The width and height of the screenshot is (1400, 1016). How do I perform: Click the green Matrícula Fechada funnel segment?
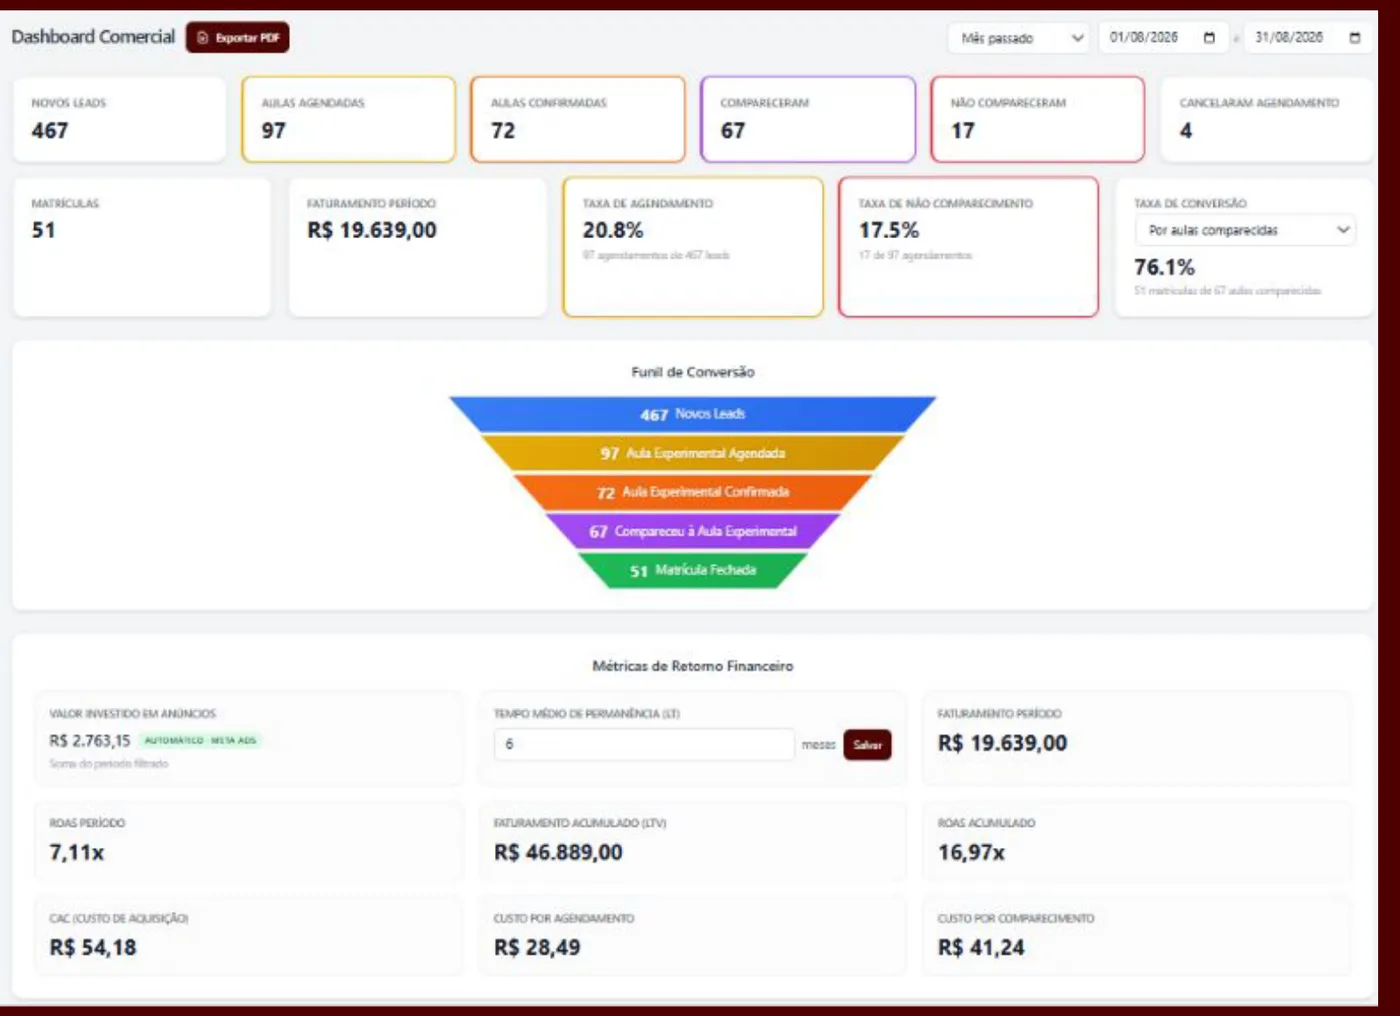(693, 570)
